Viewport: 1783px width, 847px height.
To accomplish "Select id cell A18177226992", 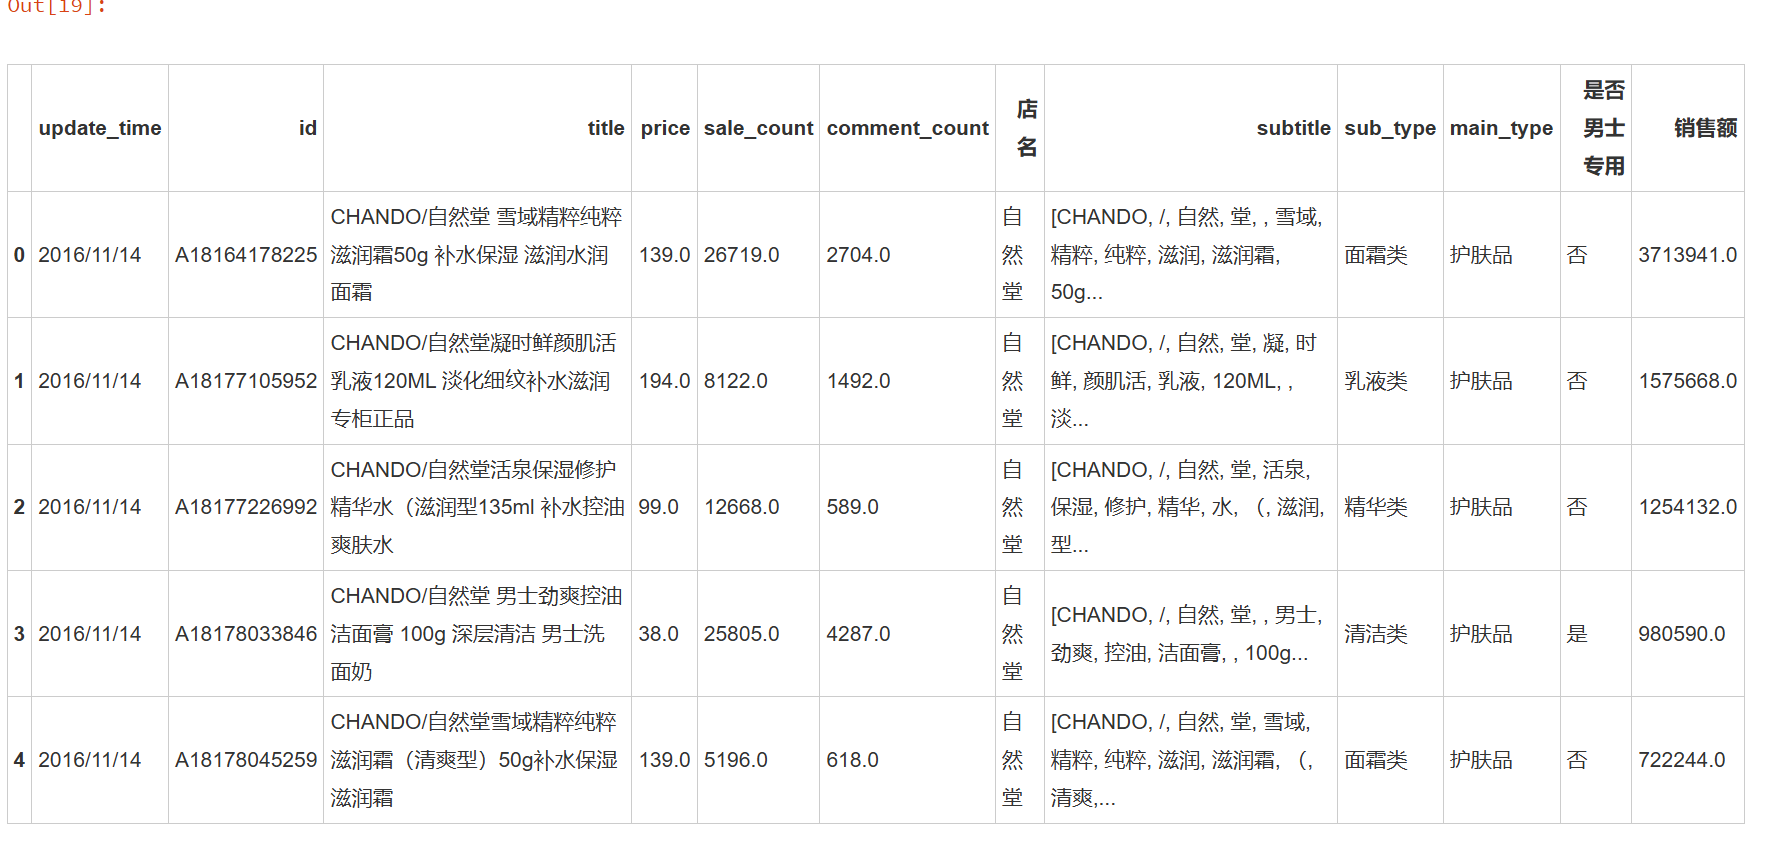I will point(246,507).
